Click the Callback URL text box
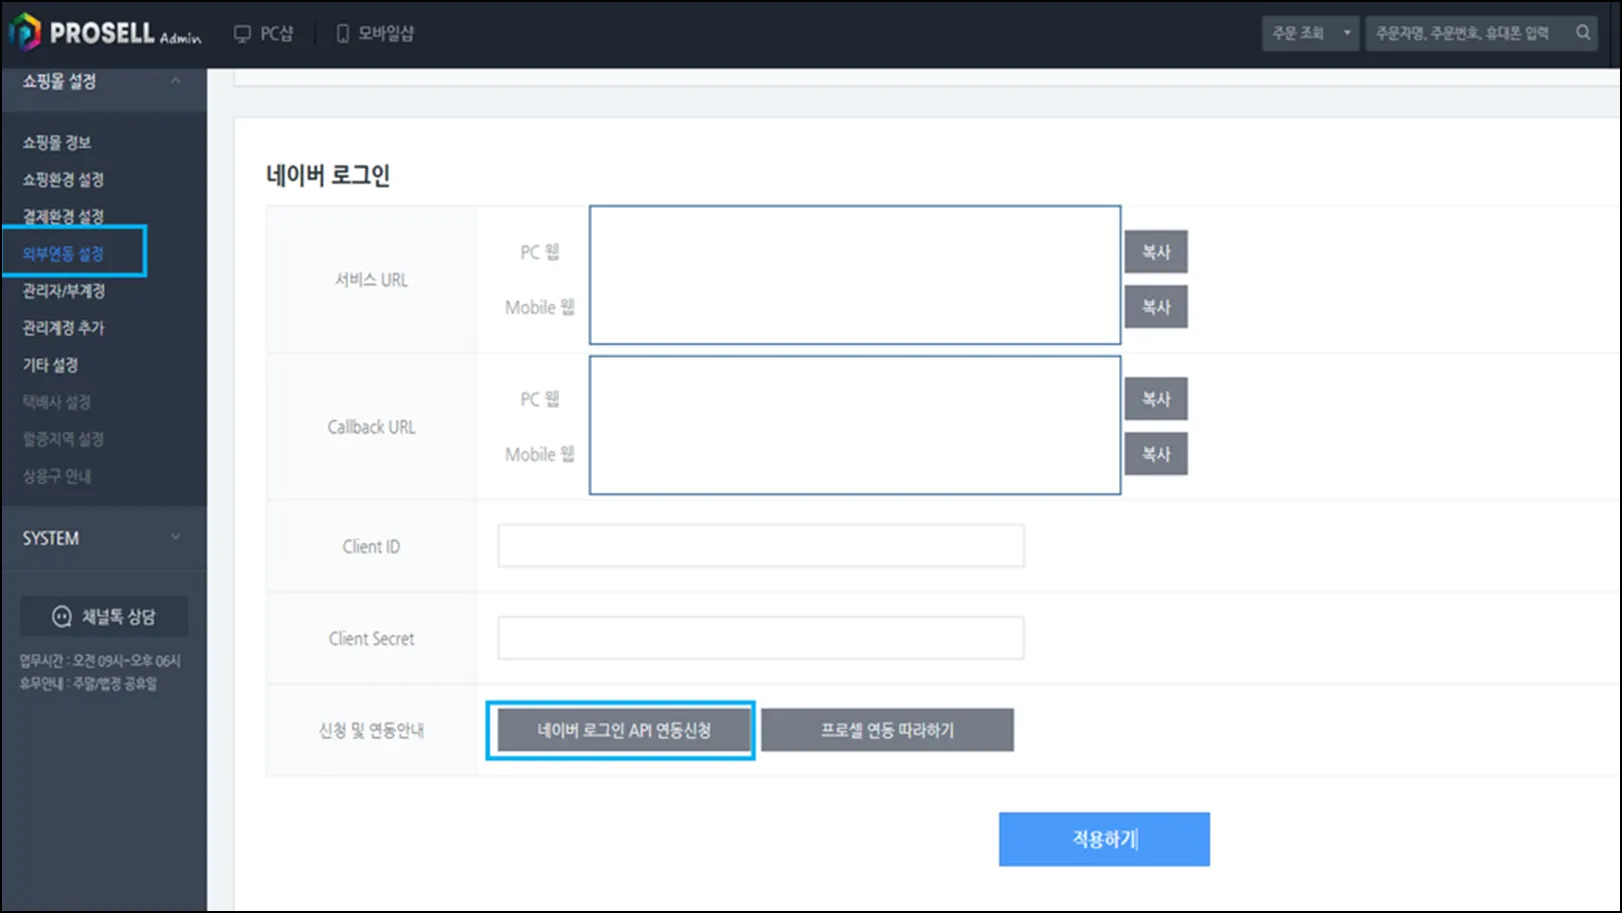The height and width of the screenshot is (913, 1622). point(855,425)
